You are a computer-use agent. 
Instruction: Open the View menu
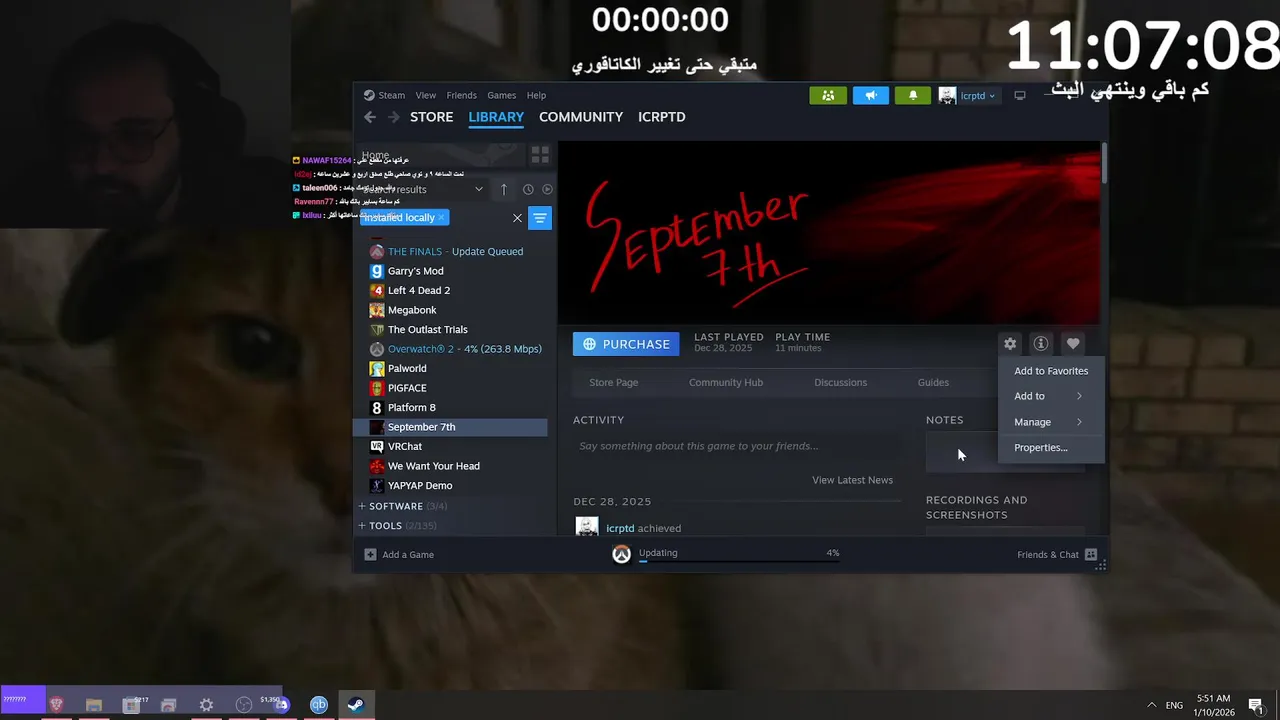(x=426, y=95)
